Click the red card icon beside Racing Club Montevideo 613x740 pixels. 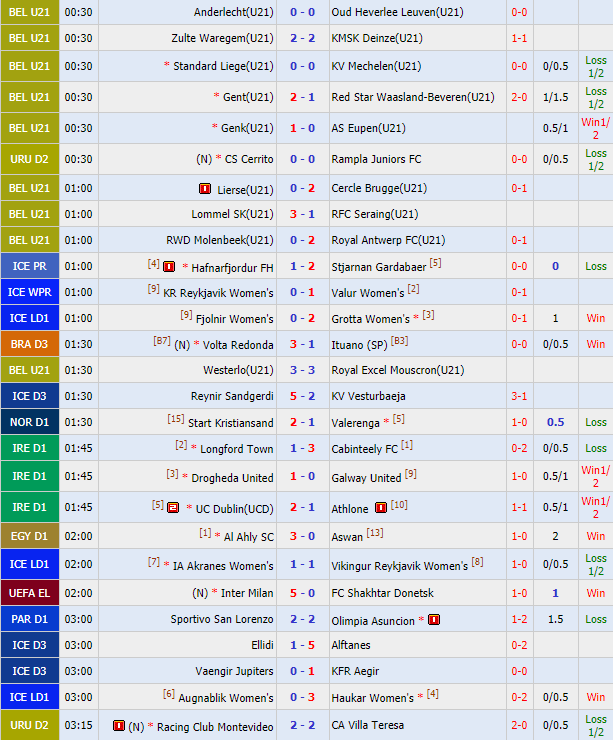point(119,725)
